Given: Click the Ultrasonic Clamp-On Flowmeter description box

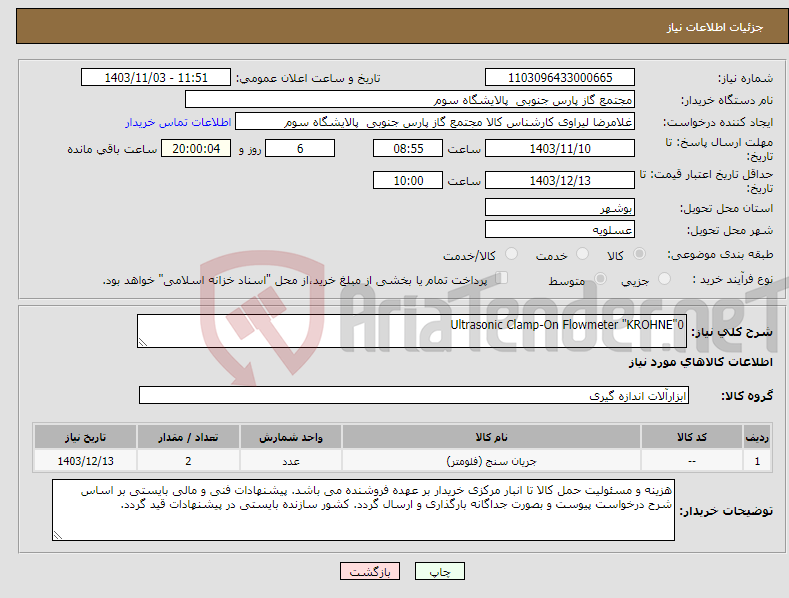Looking at the screenshot, I should [412, 331].
